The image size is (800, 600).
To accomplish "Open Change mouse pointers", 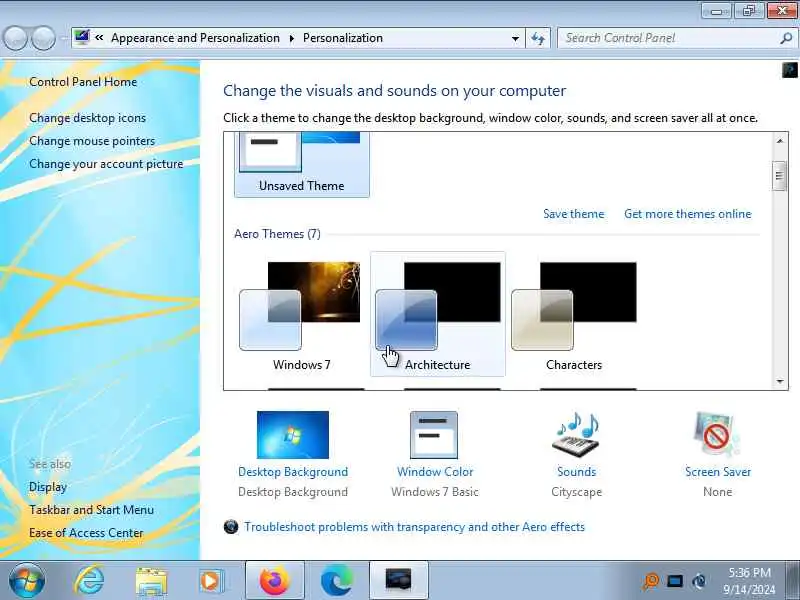I will (92, 141).
